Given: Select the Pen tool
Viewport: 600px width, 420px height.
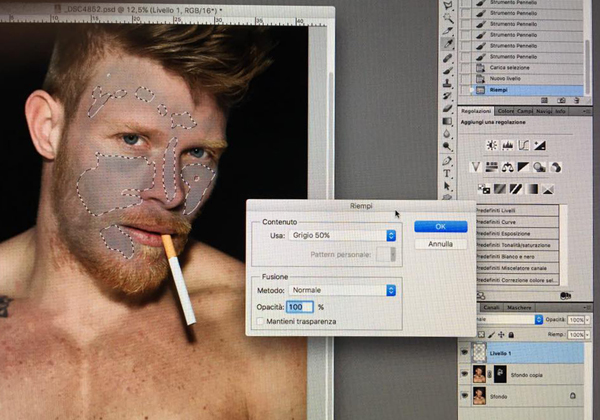Looking at the screenshot, I should click(447, 161).
